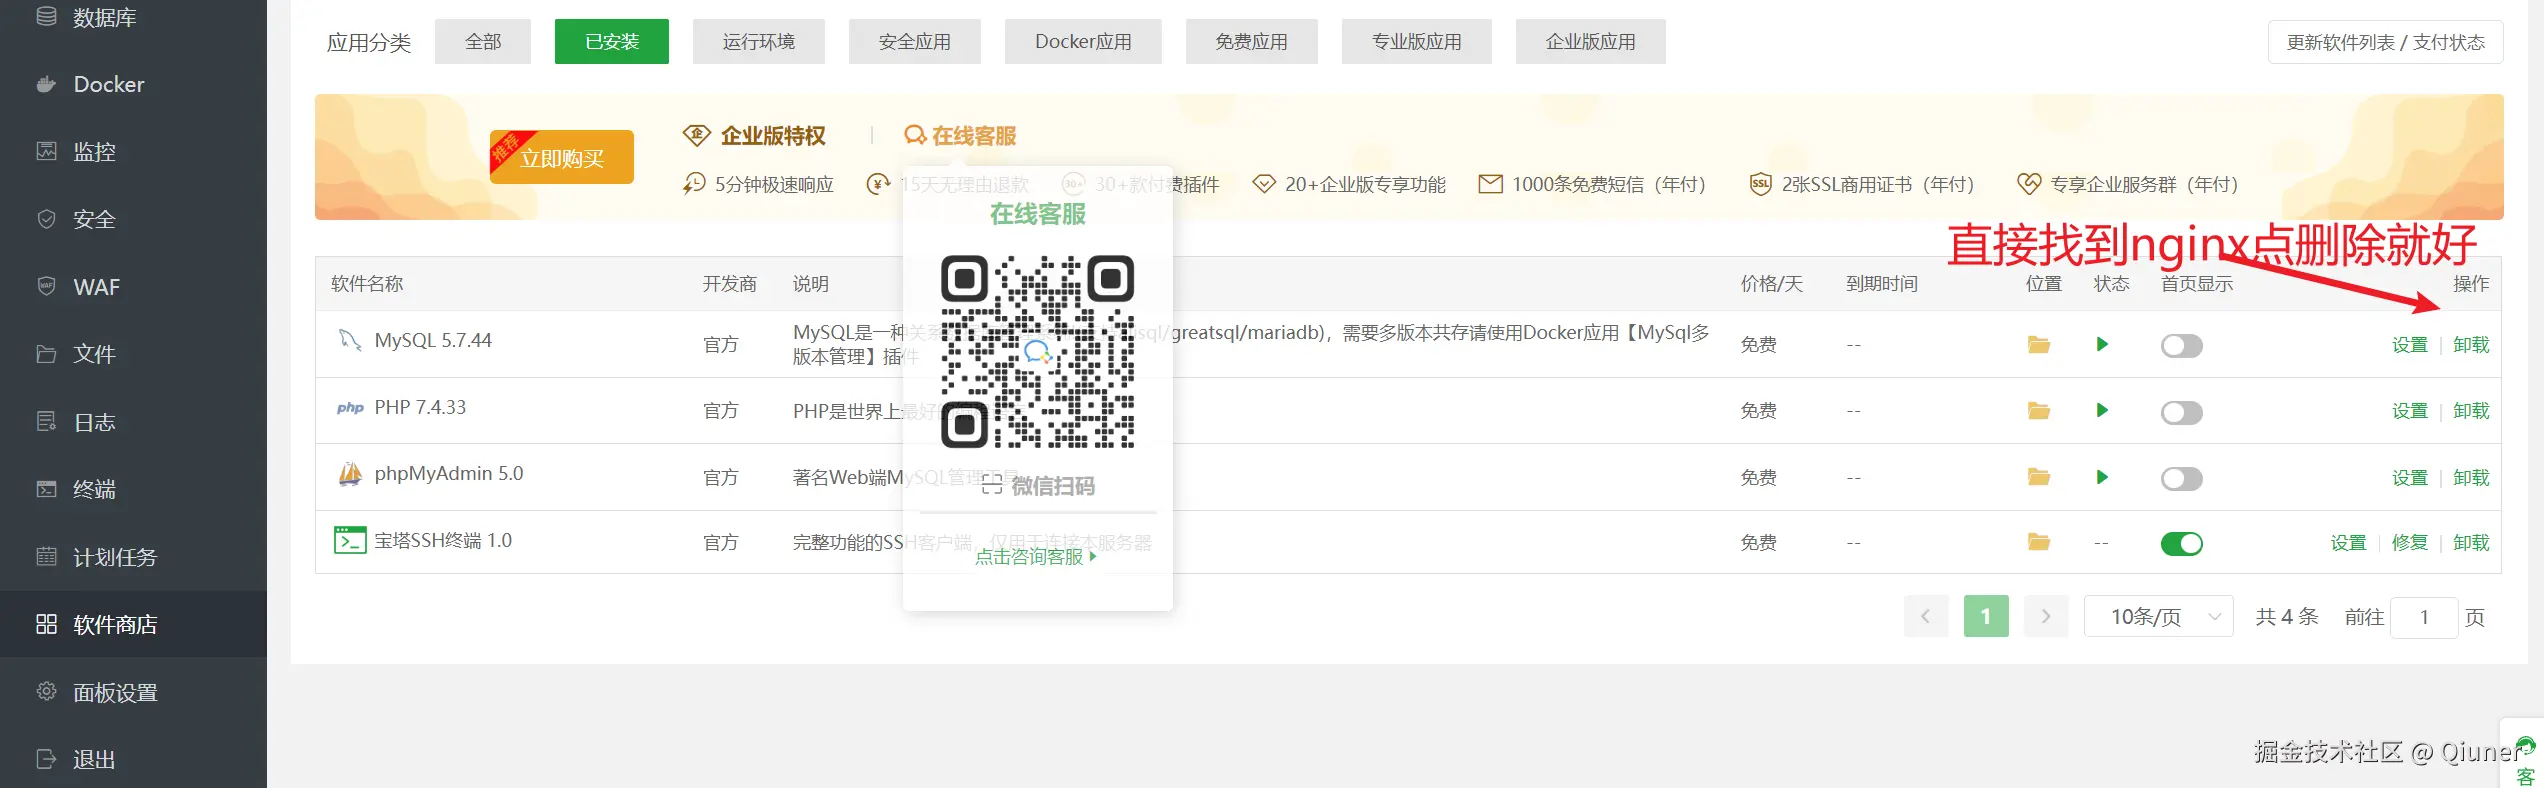Click the phpMyAdmin 5.0 software name
The image size is (2544, 788).
[449, 474]
